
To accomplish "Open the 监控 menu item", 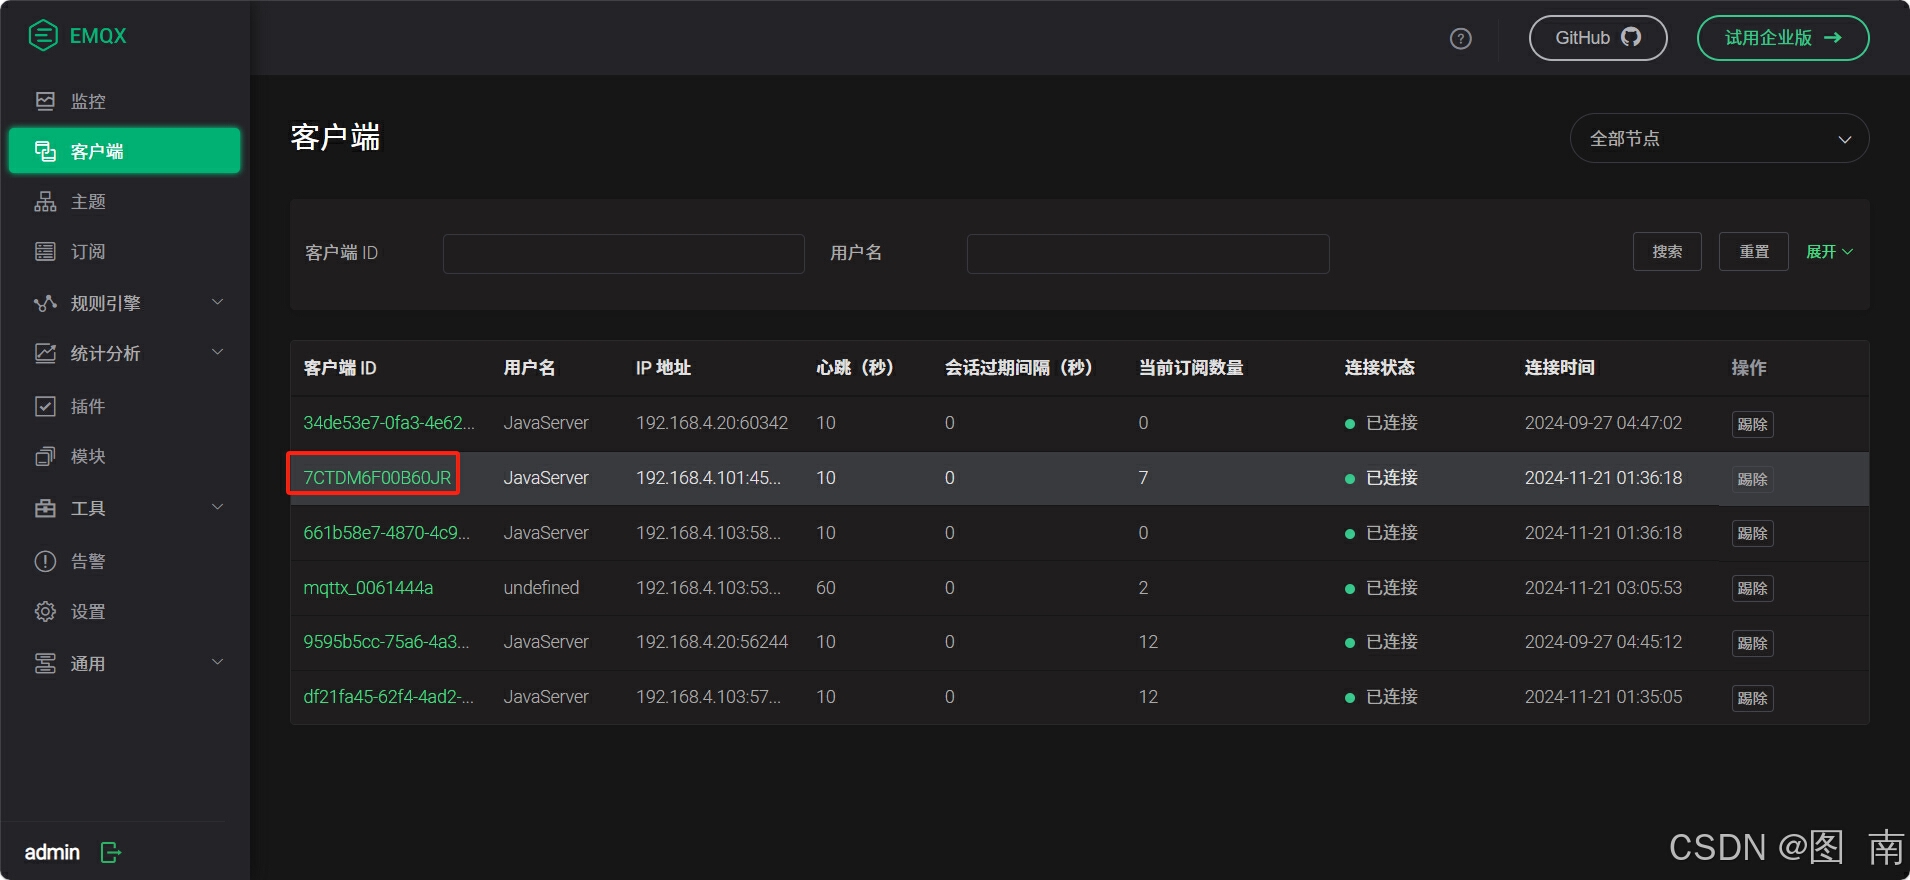I will 124,101.
